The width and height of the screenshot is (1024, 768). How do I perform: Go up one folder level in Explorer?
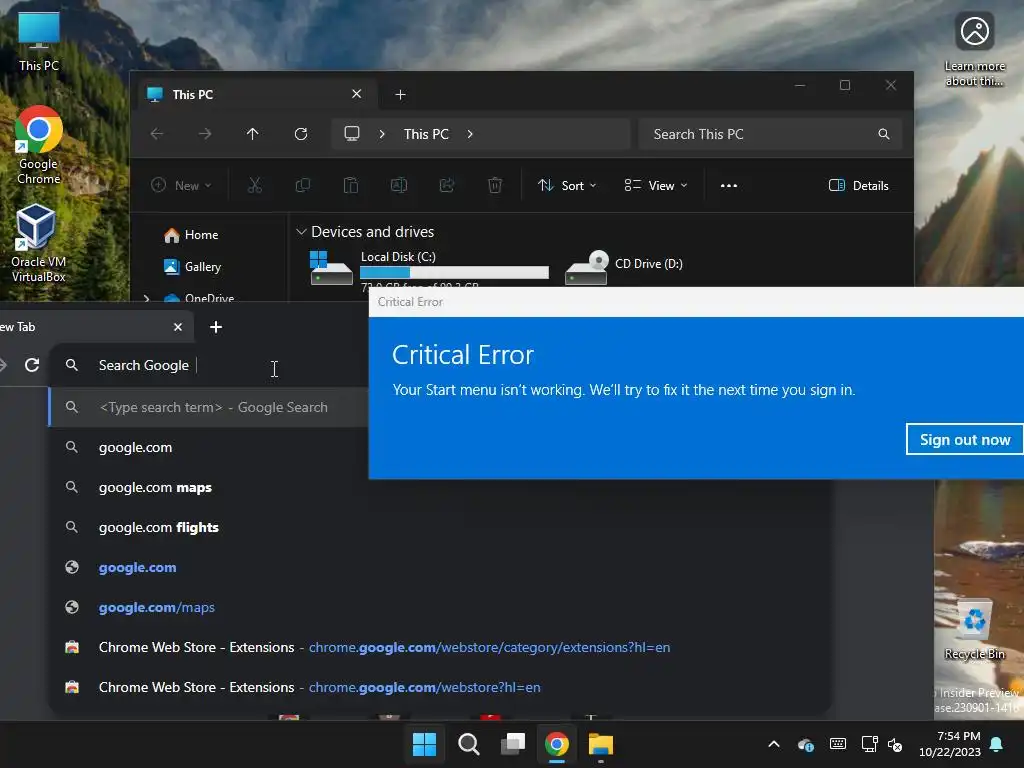(x=253, y=134)
